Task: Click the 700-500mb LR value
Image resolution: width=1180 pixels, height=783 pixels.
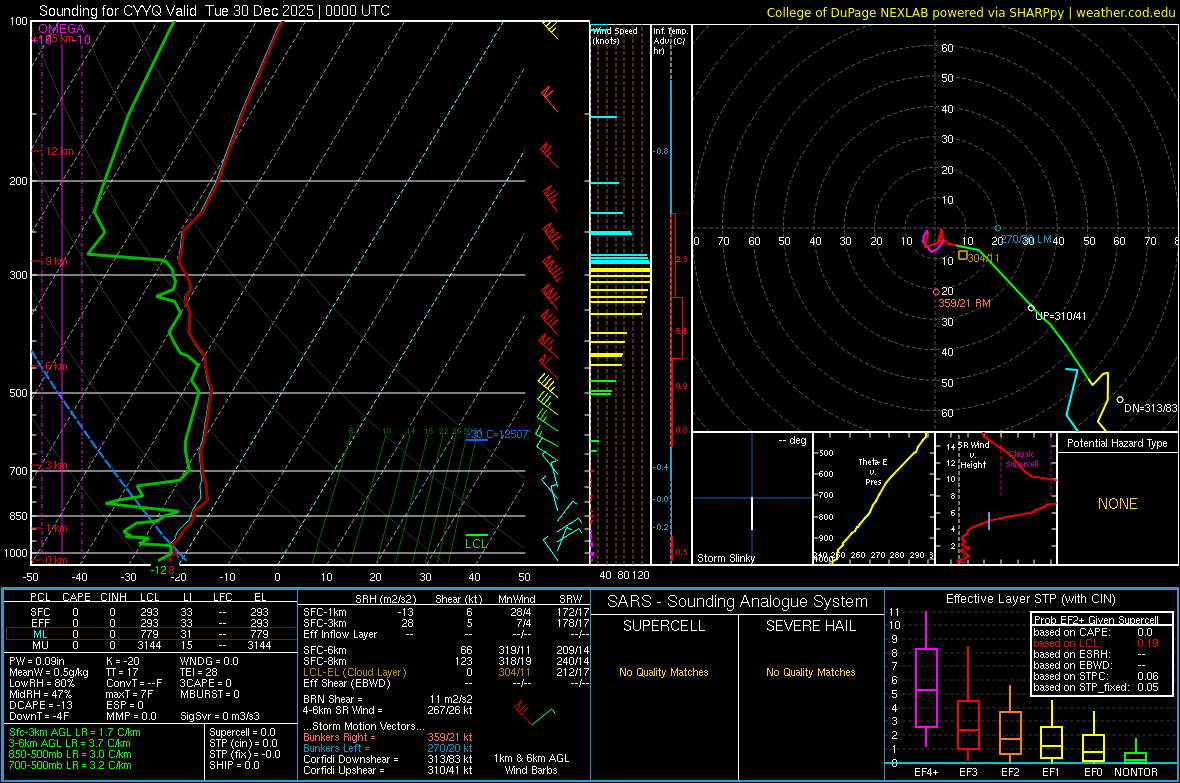Action: click(70, 765)
